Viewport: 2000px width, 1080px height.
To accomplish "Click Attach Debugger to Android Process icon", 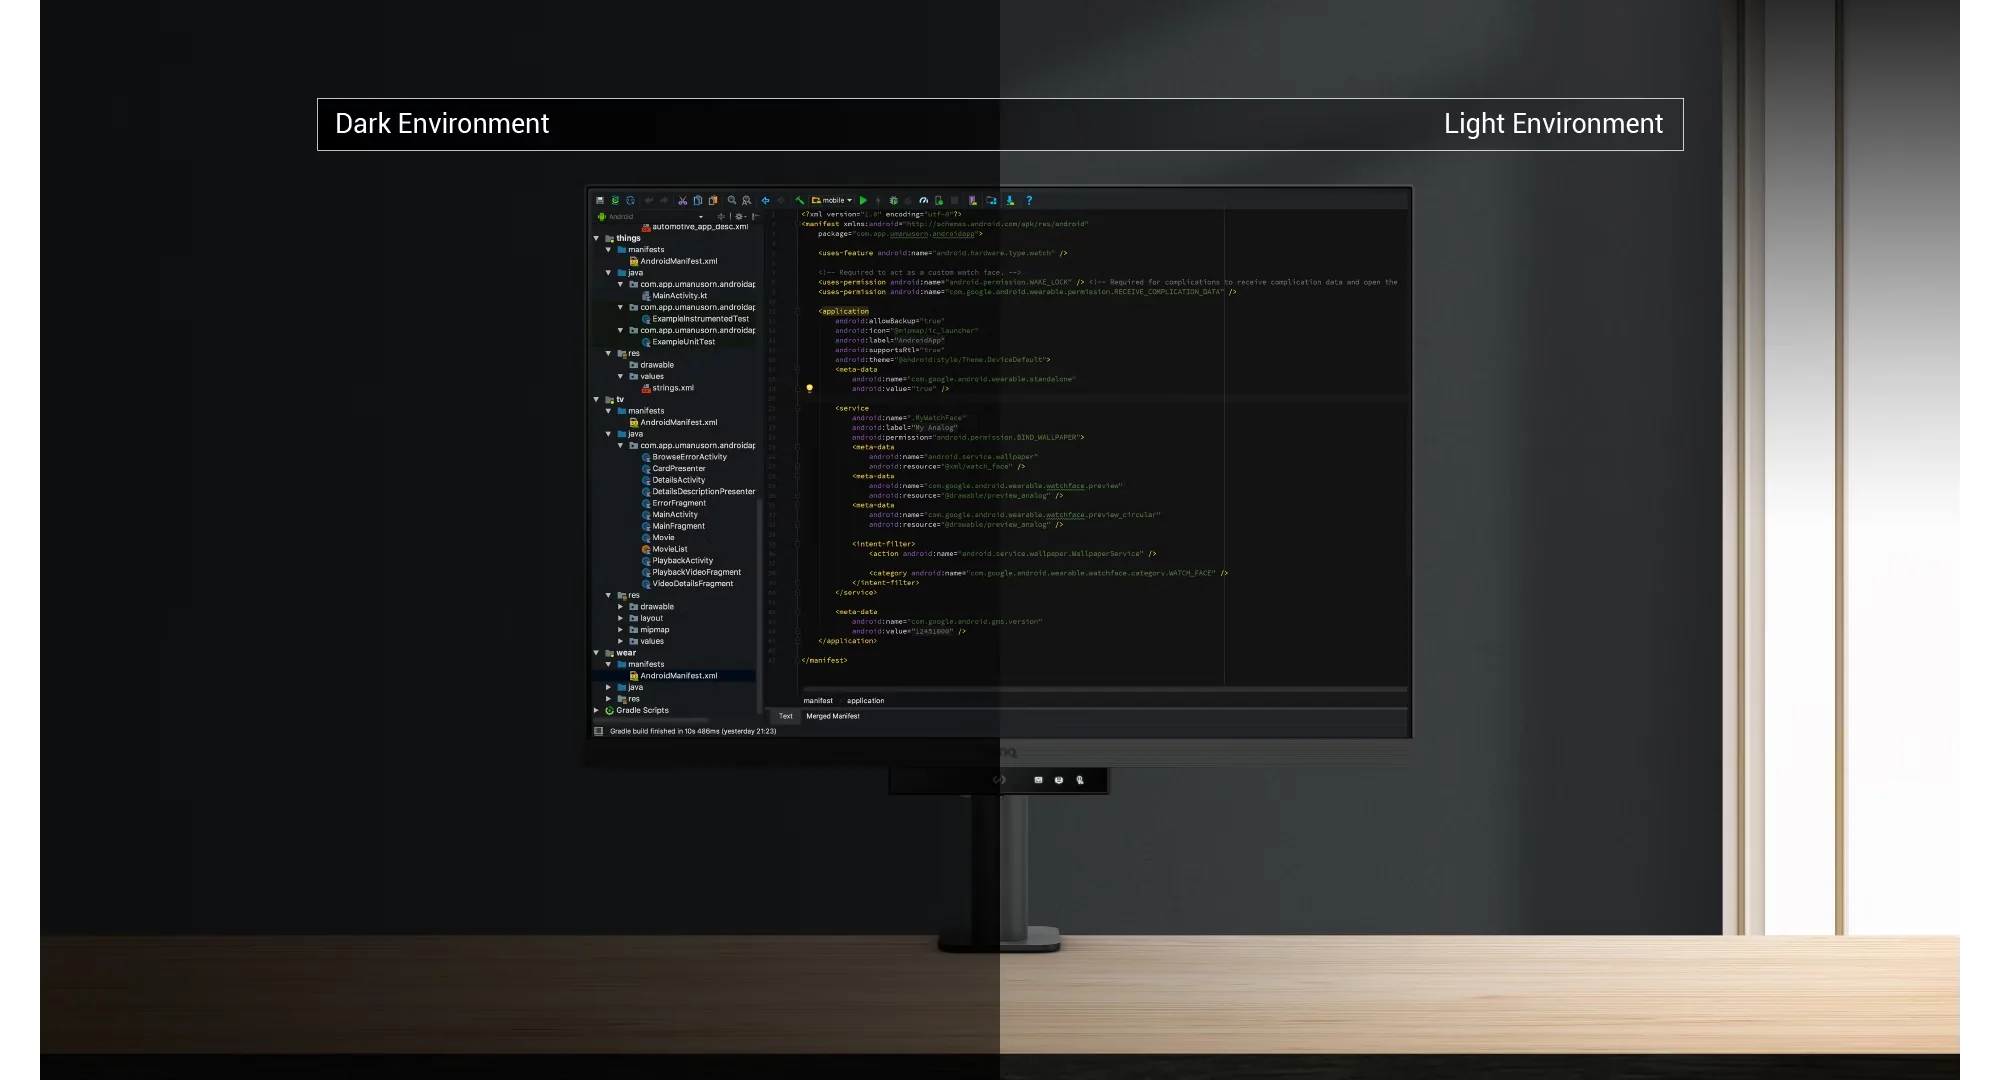I will click(939, 200).
